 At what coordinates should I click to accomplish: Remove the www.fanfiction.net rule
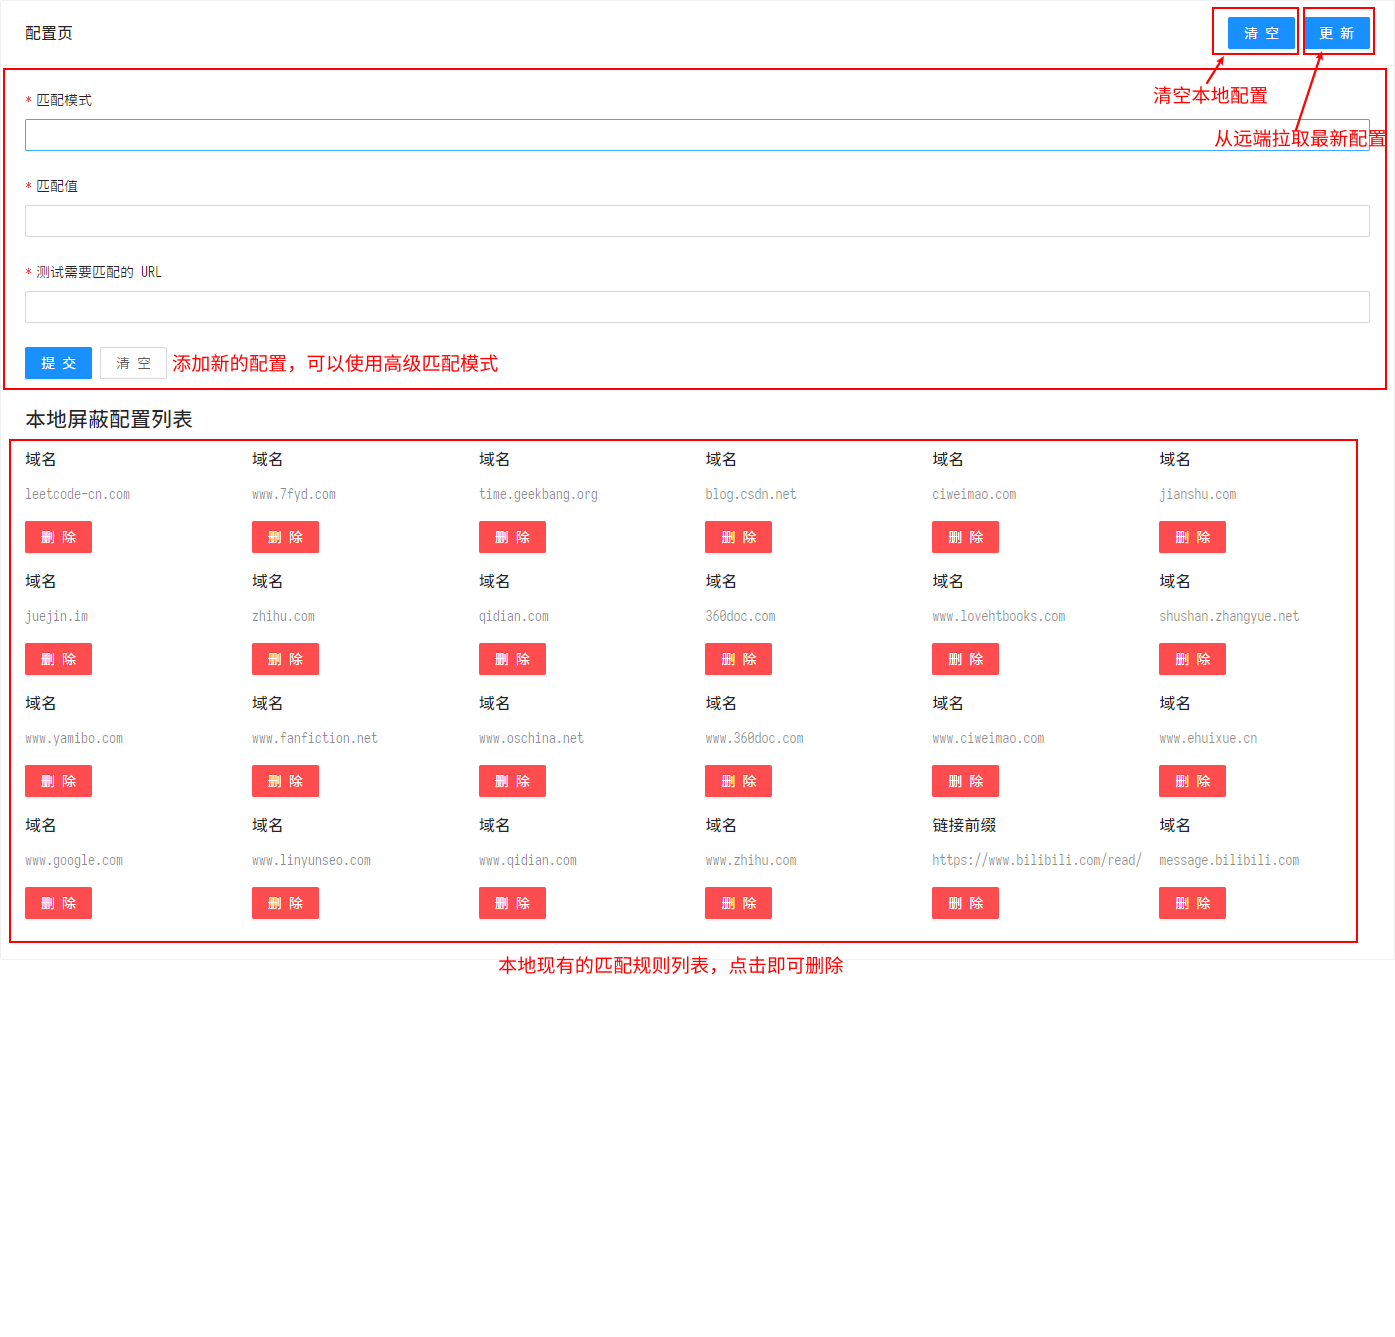click(x=285, y=781)
